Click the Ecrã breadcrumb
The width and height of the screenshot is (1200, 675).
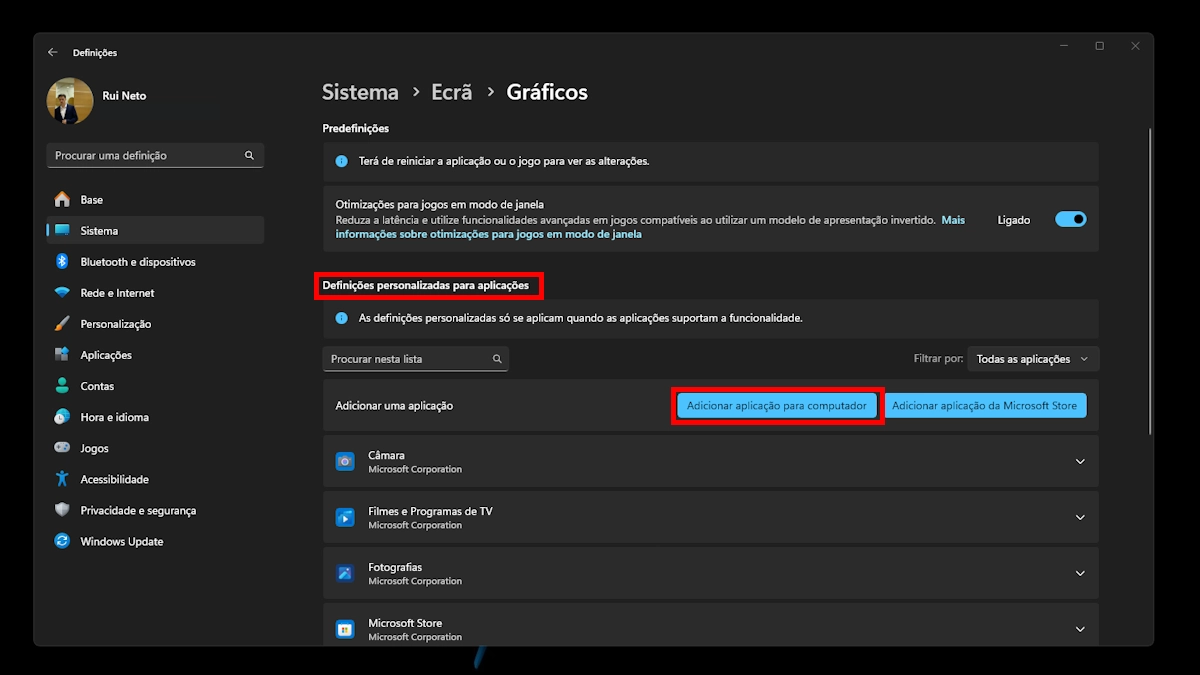pos(451,92)
